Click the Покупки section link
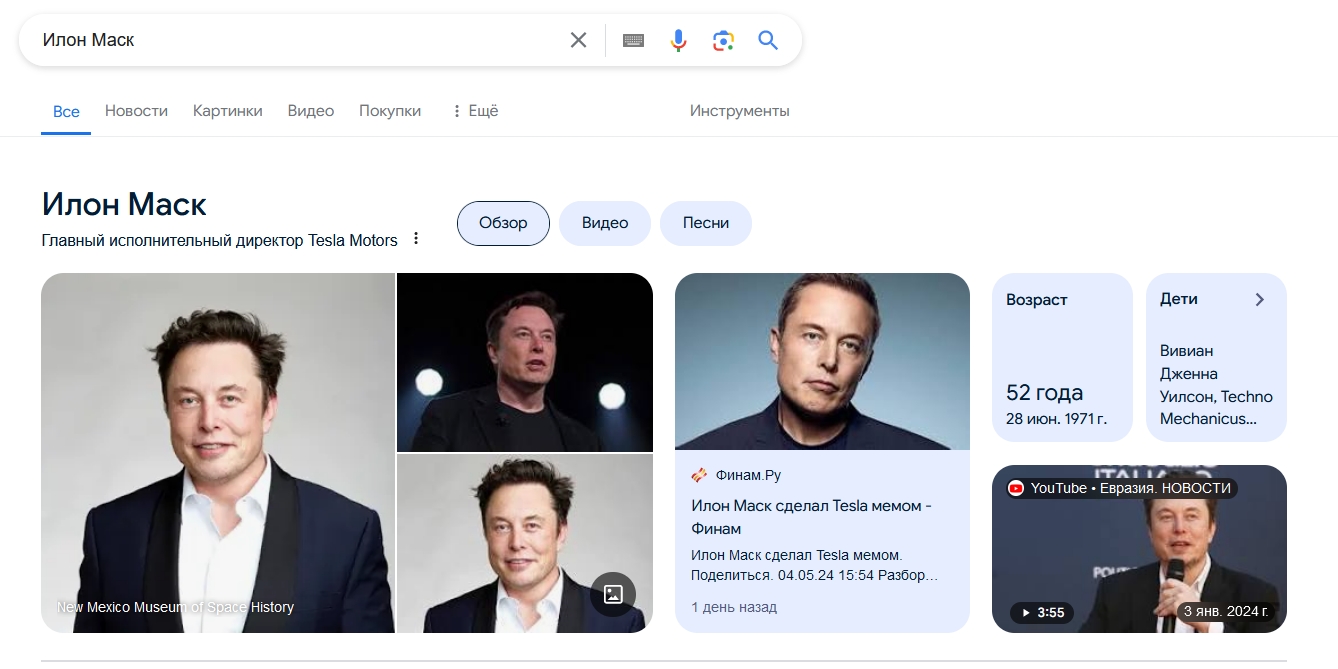Image resolution: width=1338 pixels, height=669 pixels. 390,110
